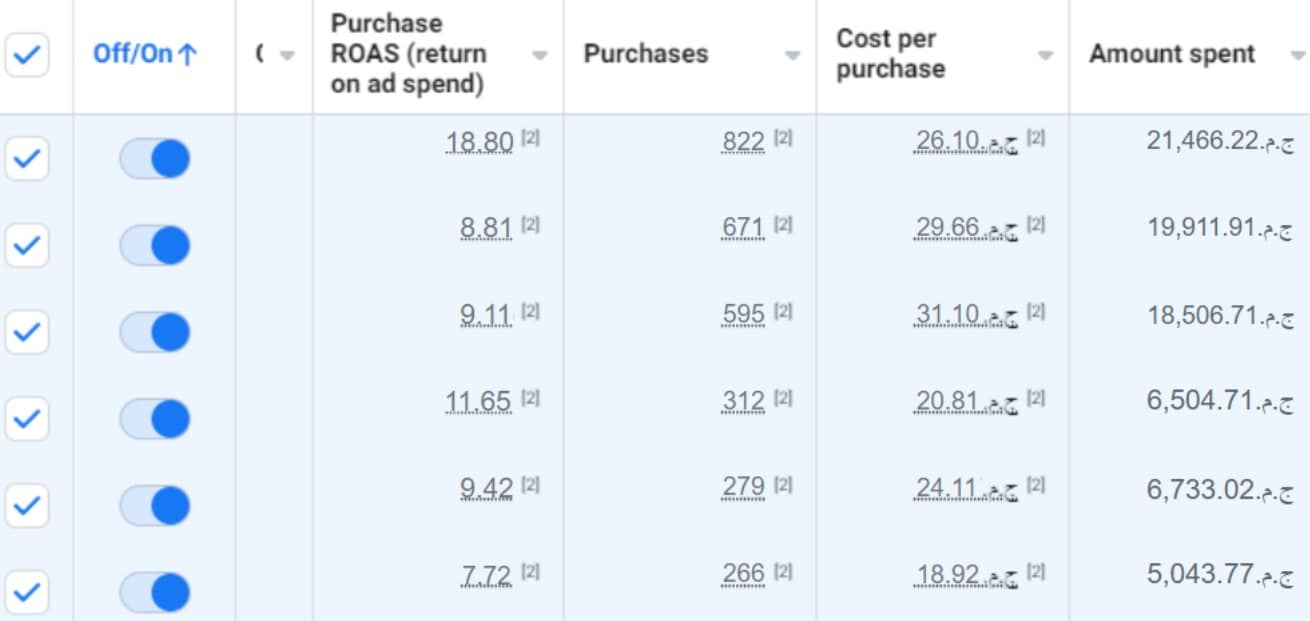Click the footnote [2] icon beside 822 purchases
Screen dimensions: 1310x621
[783, 140]
